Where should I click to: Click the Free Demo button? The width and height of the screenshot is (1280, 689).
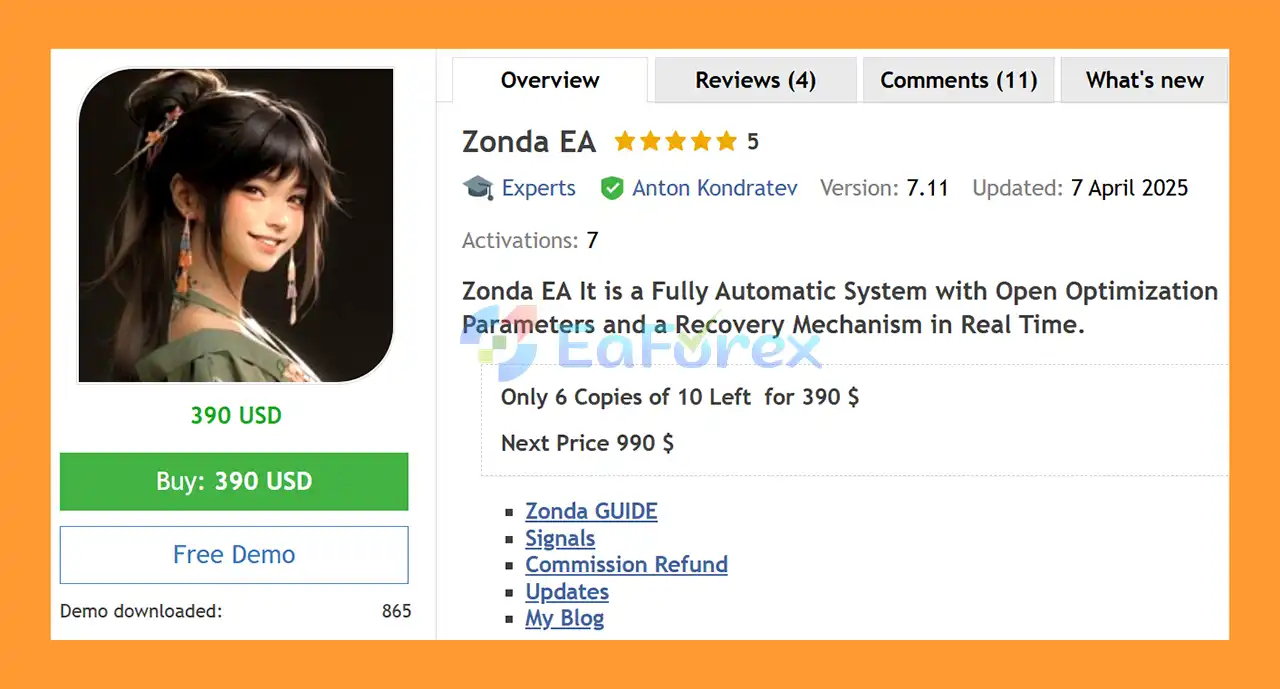[234, 555]
